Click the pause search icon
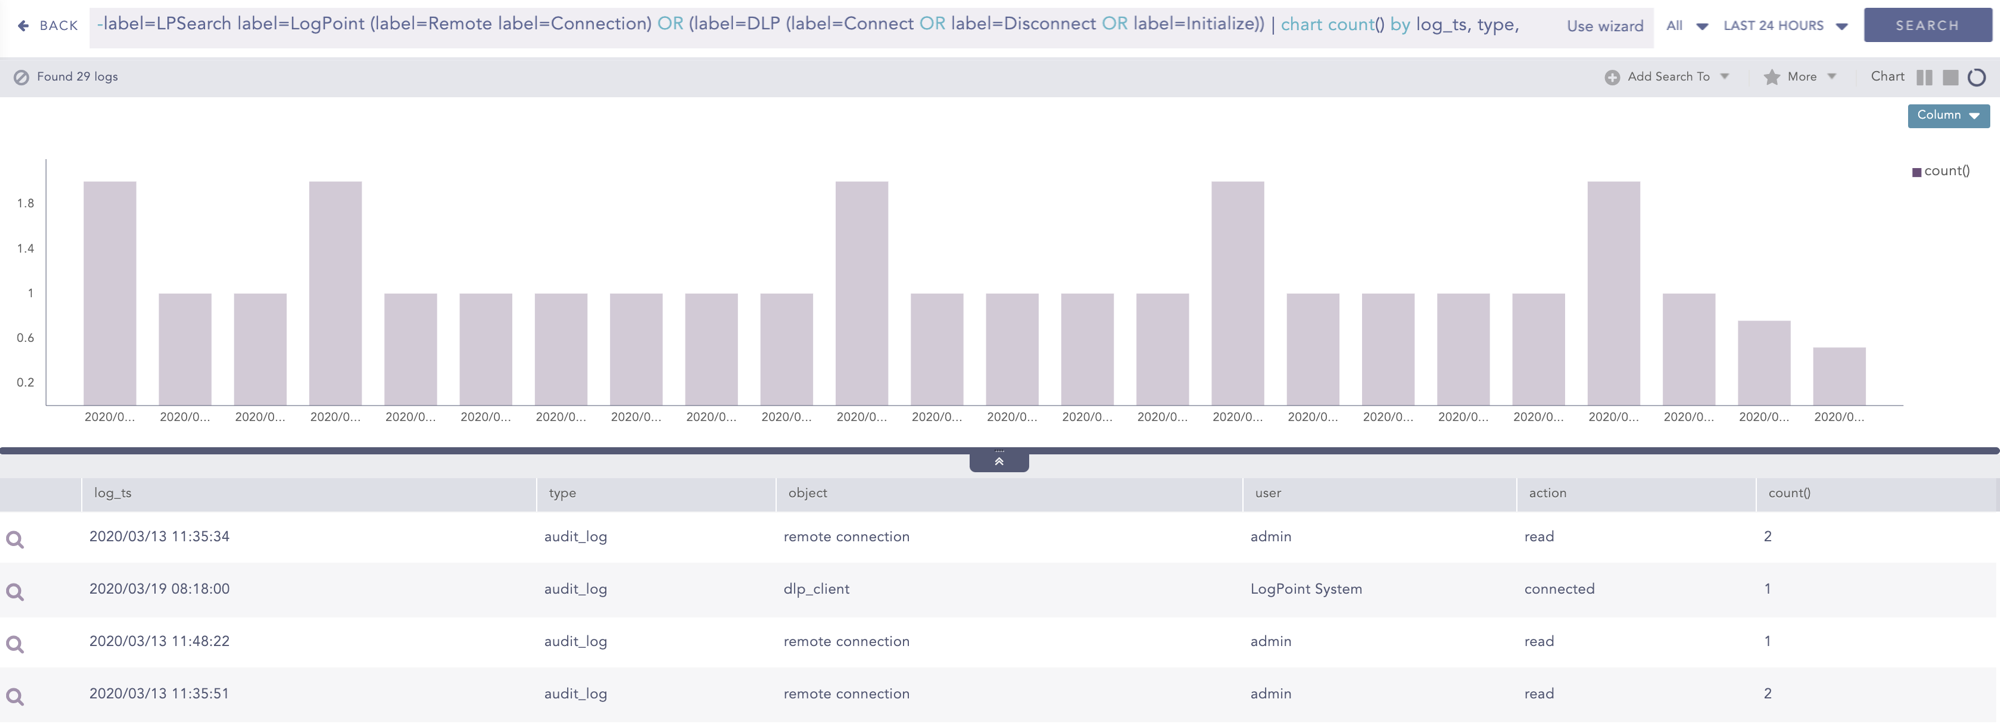The image size is (2000, 726). click(1924, 77)
